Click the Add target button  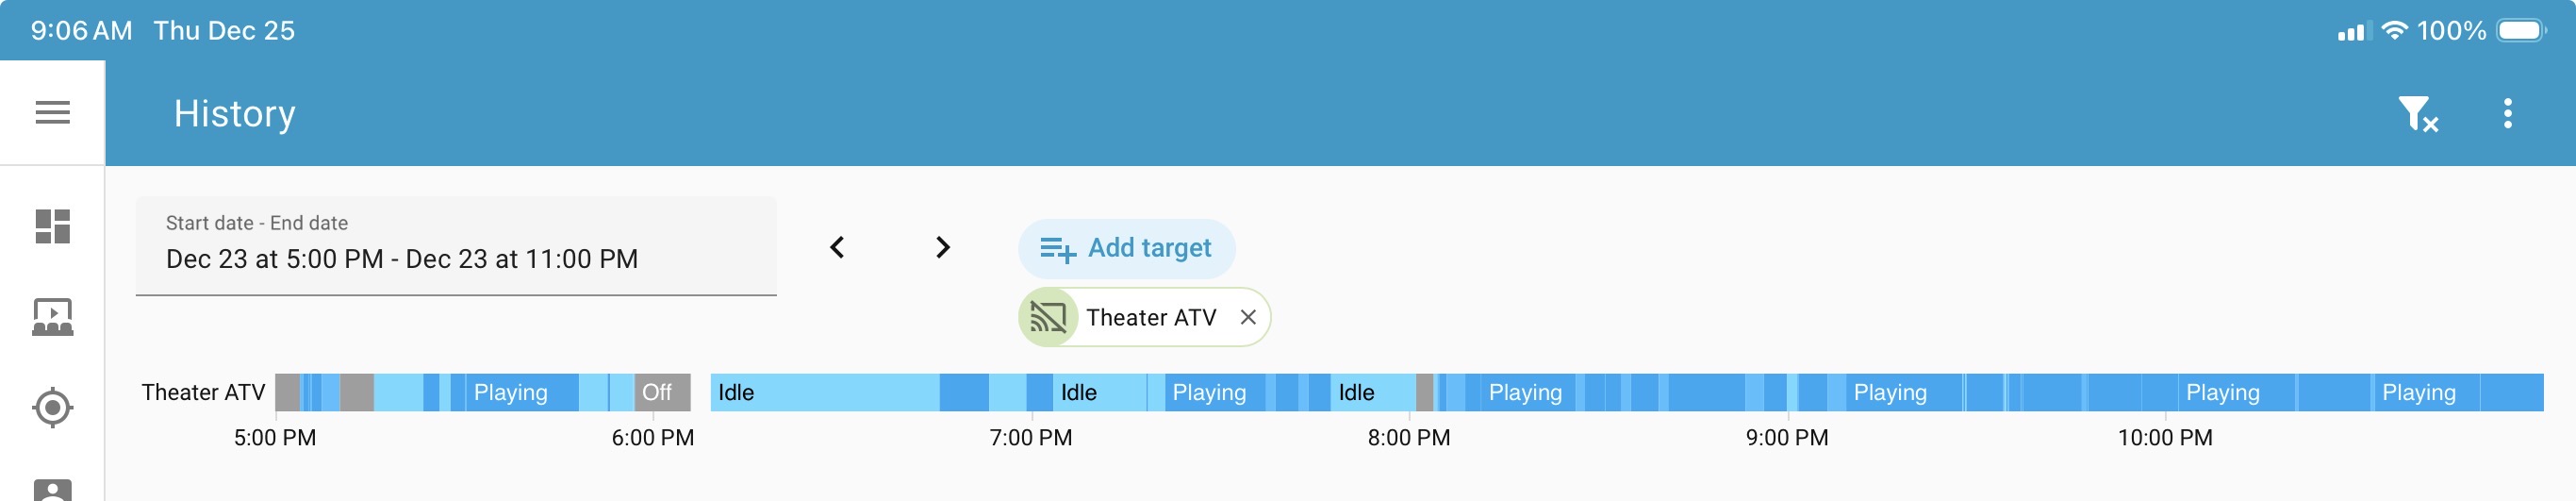pos(1126,248)
